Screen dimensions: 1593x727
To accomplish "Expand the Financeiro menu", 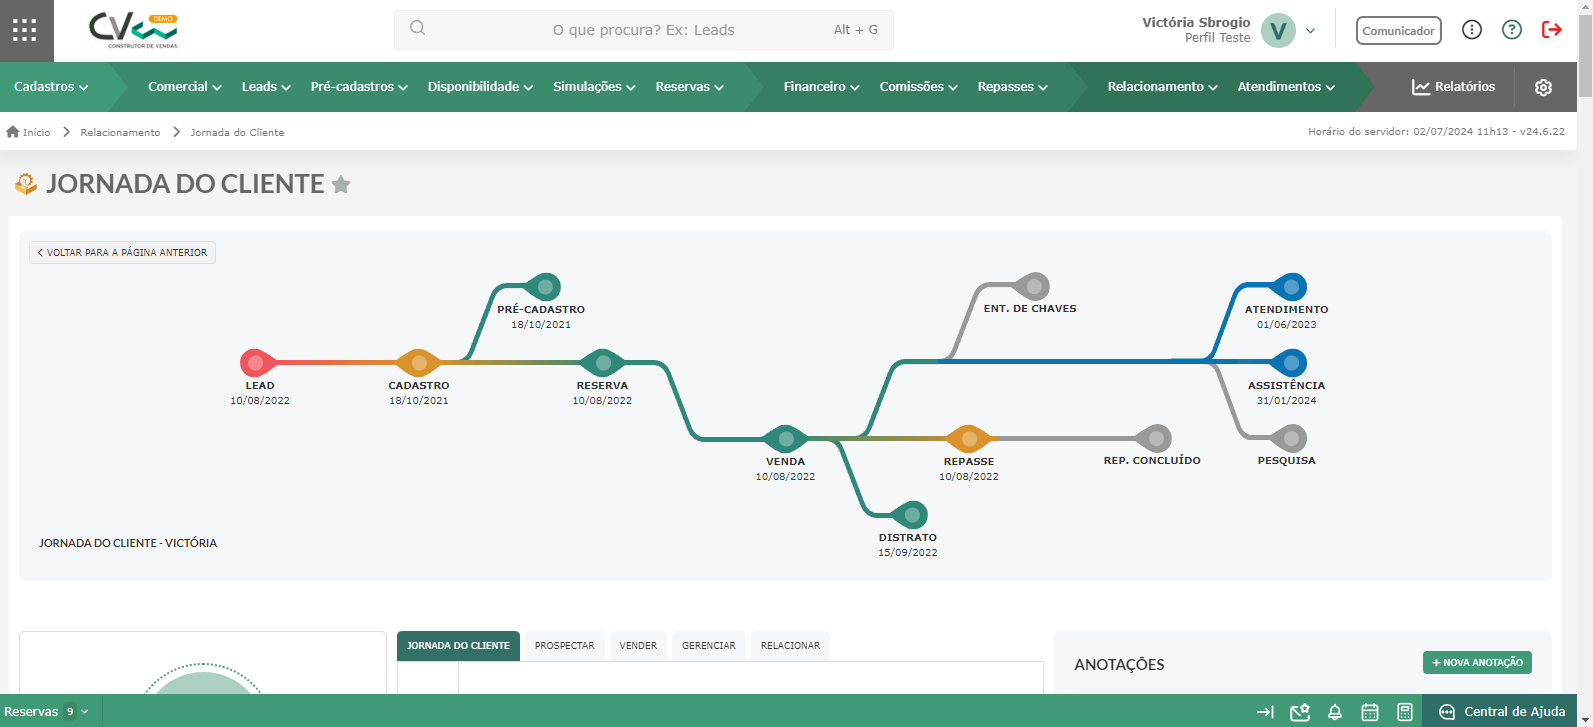I will point(821,87).
